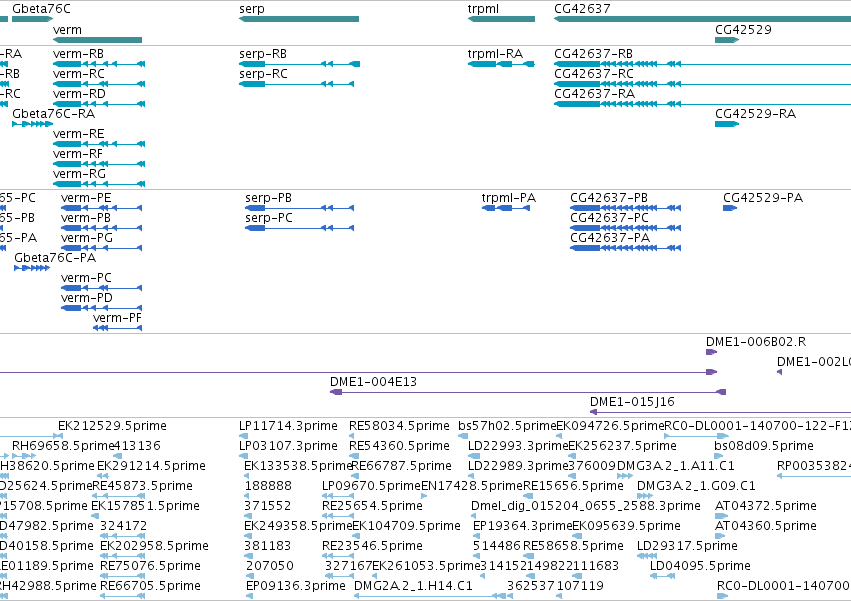Click protein verm-PB
Viewport: 851px width, 601px height.
click(x=86, y=218)
